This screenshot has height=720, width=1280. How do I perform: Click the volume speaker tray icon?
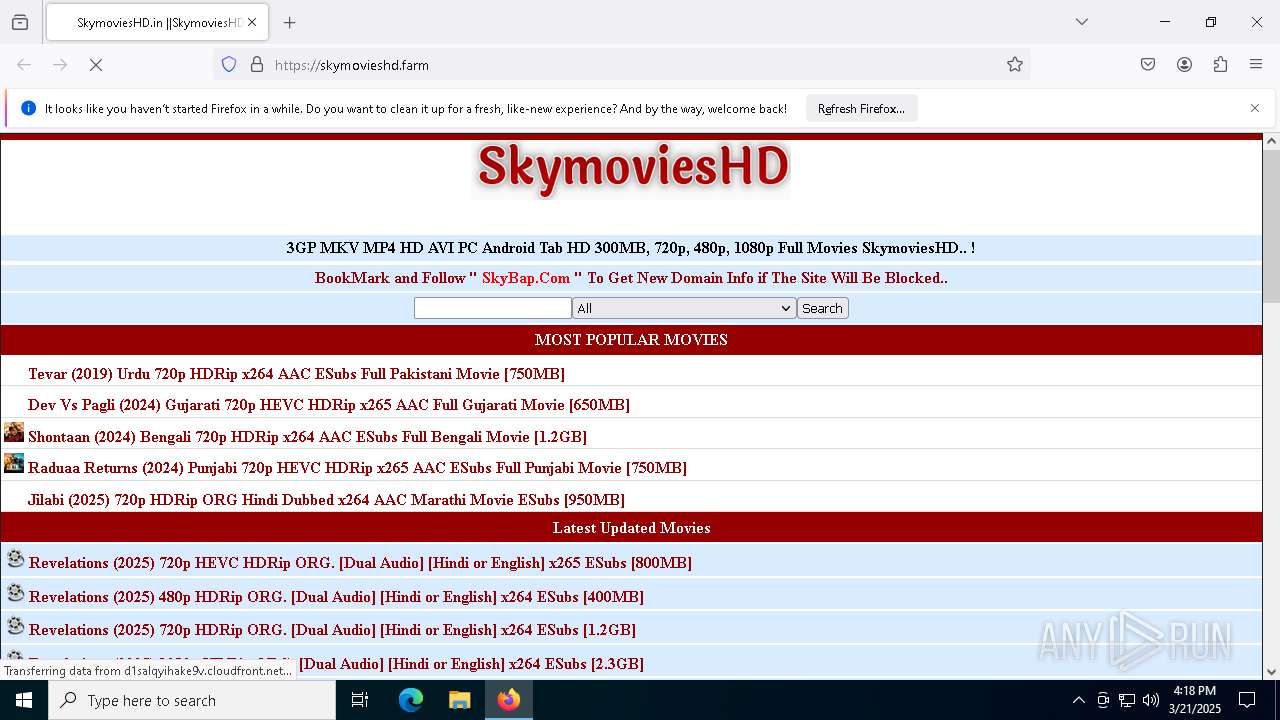(1151, 700)
